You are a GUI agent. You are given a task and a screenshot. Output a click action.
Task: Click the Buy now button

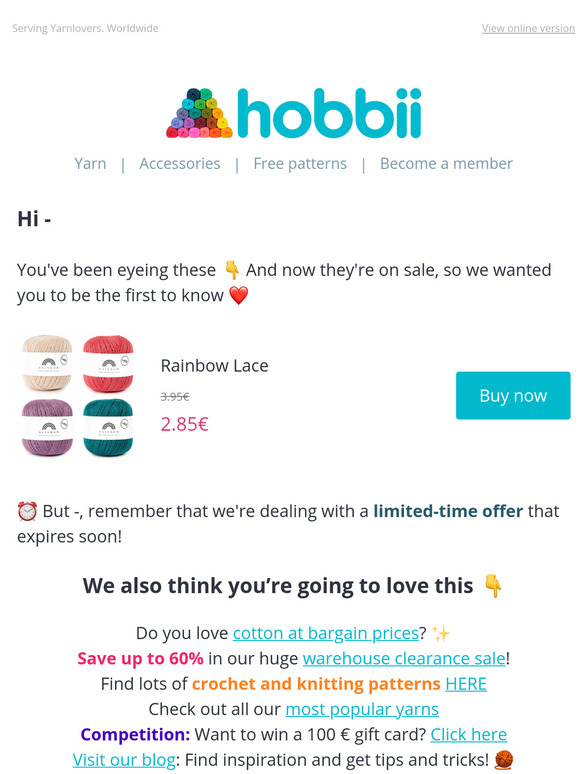coord(513,395)
